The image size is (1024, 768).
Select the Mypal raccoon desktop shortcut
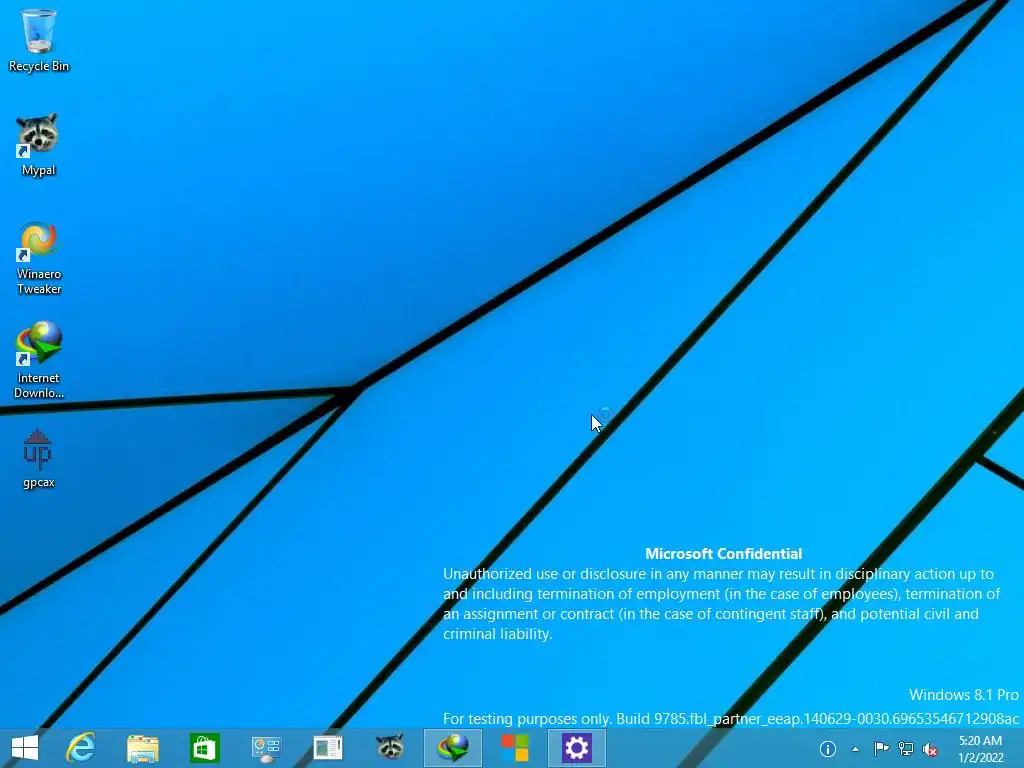(x=39, y=145)
